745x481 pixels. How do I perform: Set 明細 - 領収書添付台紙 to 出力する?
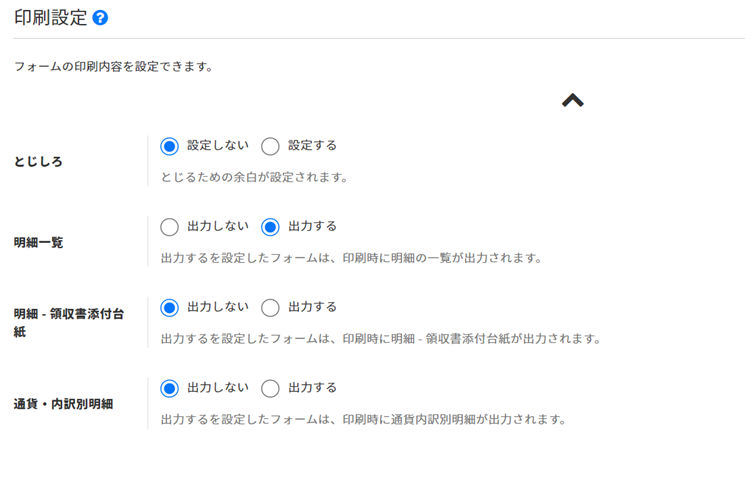pos(270,307)
